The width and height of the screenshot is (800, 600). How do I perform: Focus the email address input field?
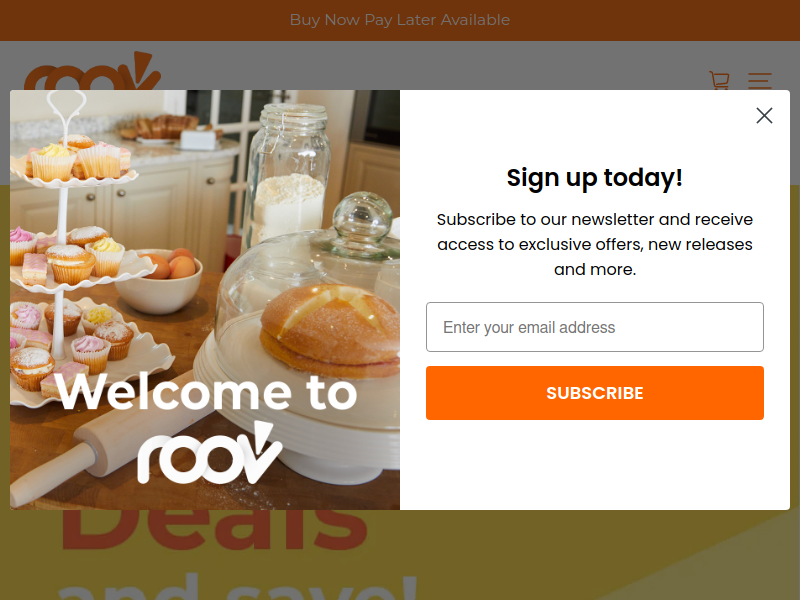click(595, 327)
